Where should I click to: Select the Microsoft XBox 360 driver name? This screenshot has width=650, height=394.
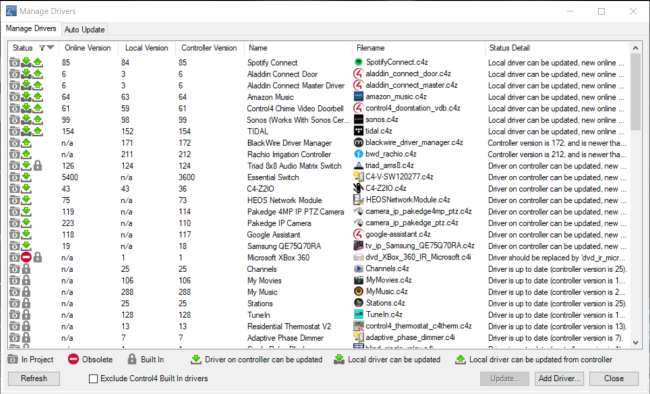pos(278,257)
